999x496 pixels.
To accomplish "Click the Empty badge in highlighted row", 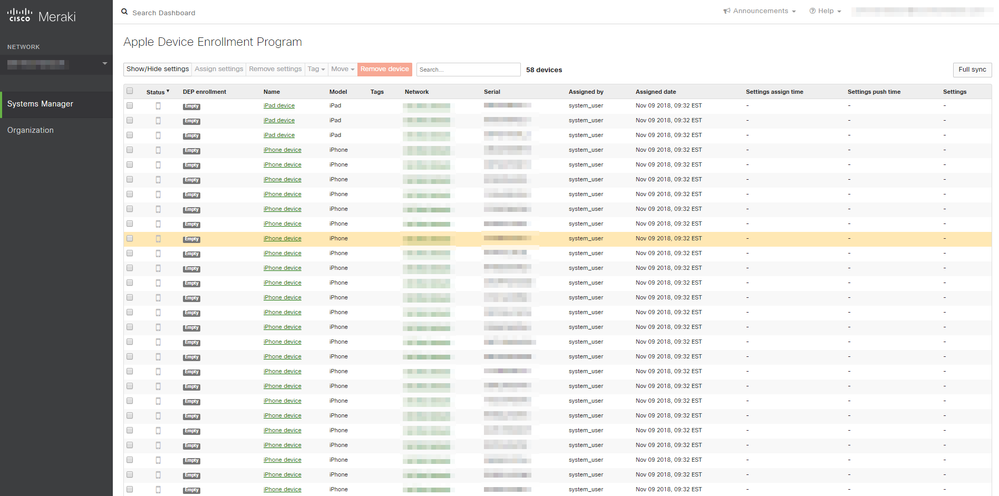I will [x=191, y=239].
